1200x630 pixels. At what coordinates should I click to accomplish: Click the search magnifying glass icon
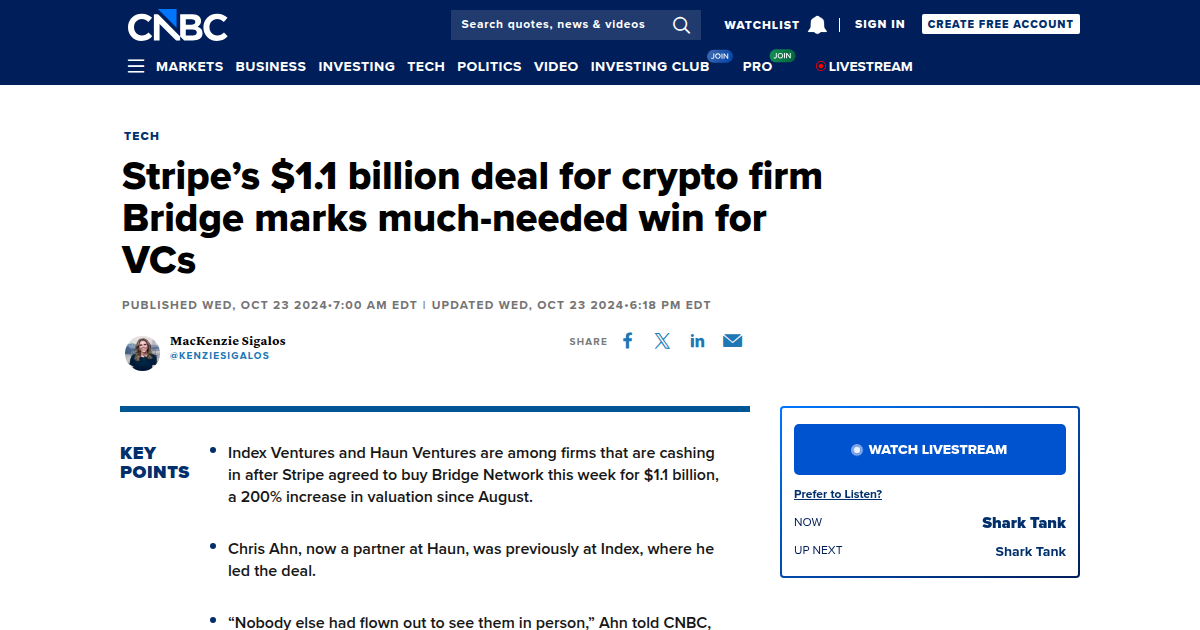pyautogui.click(x=681, y=25)
